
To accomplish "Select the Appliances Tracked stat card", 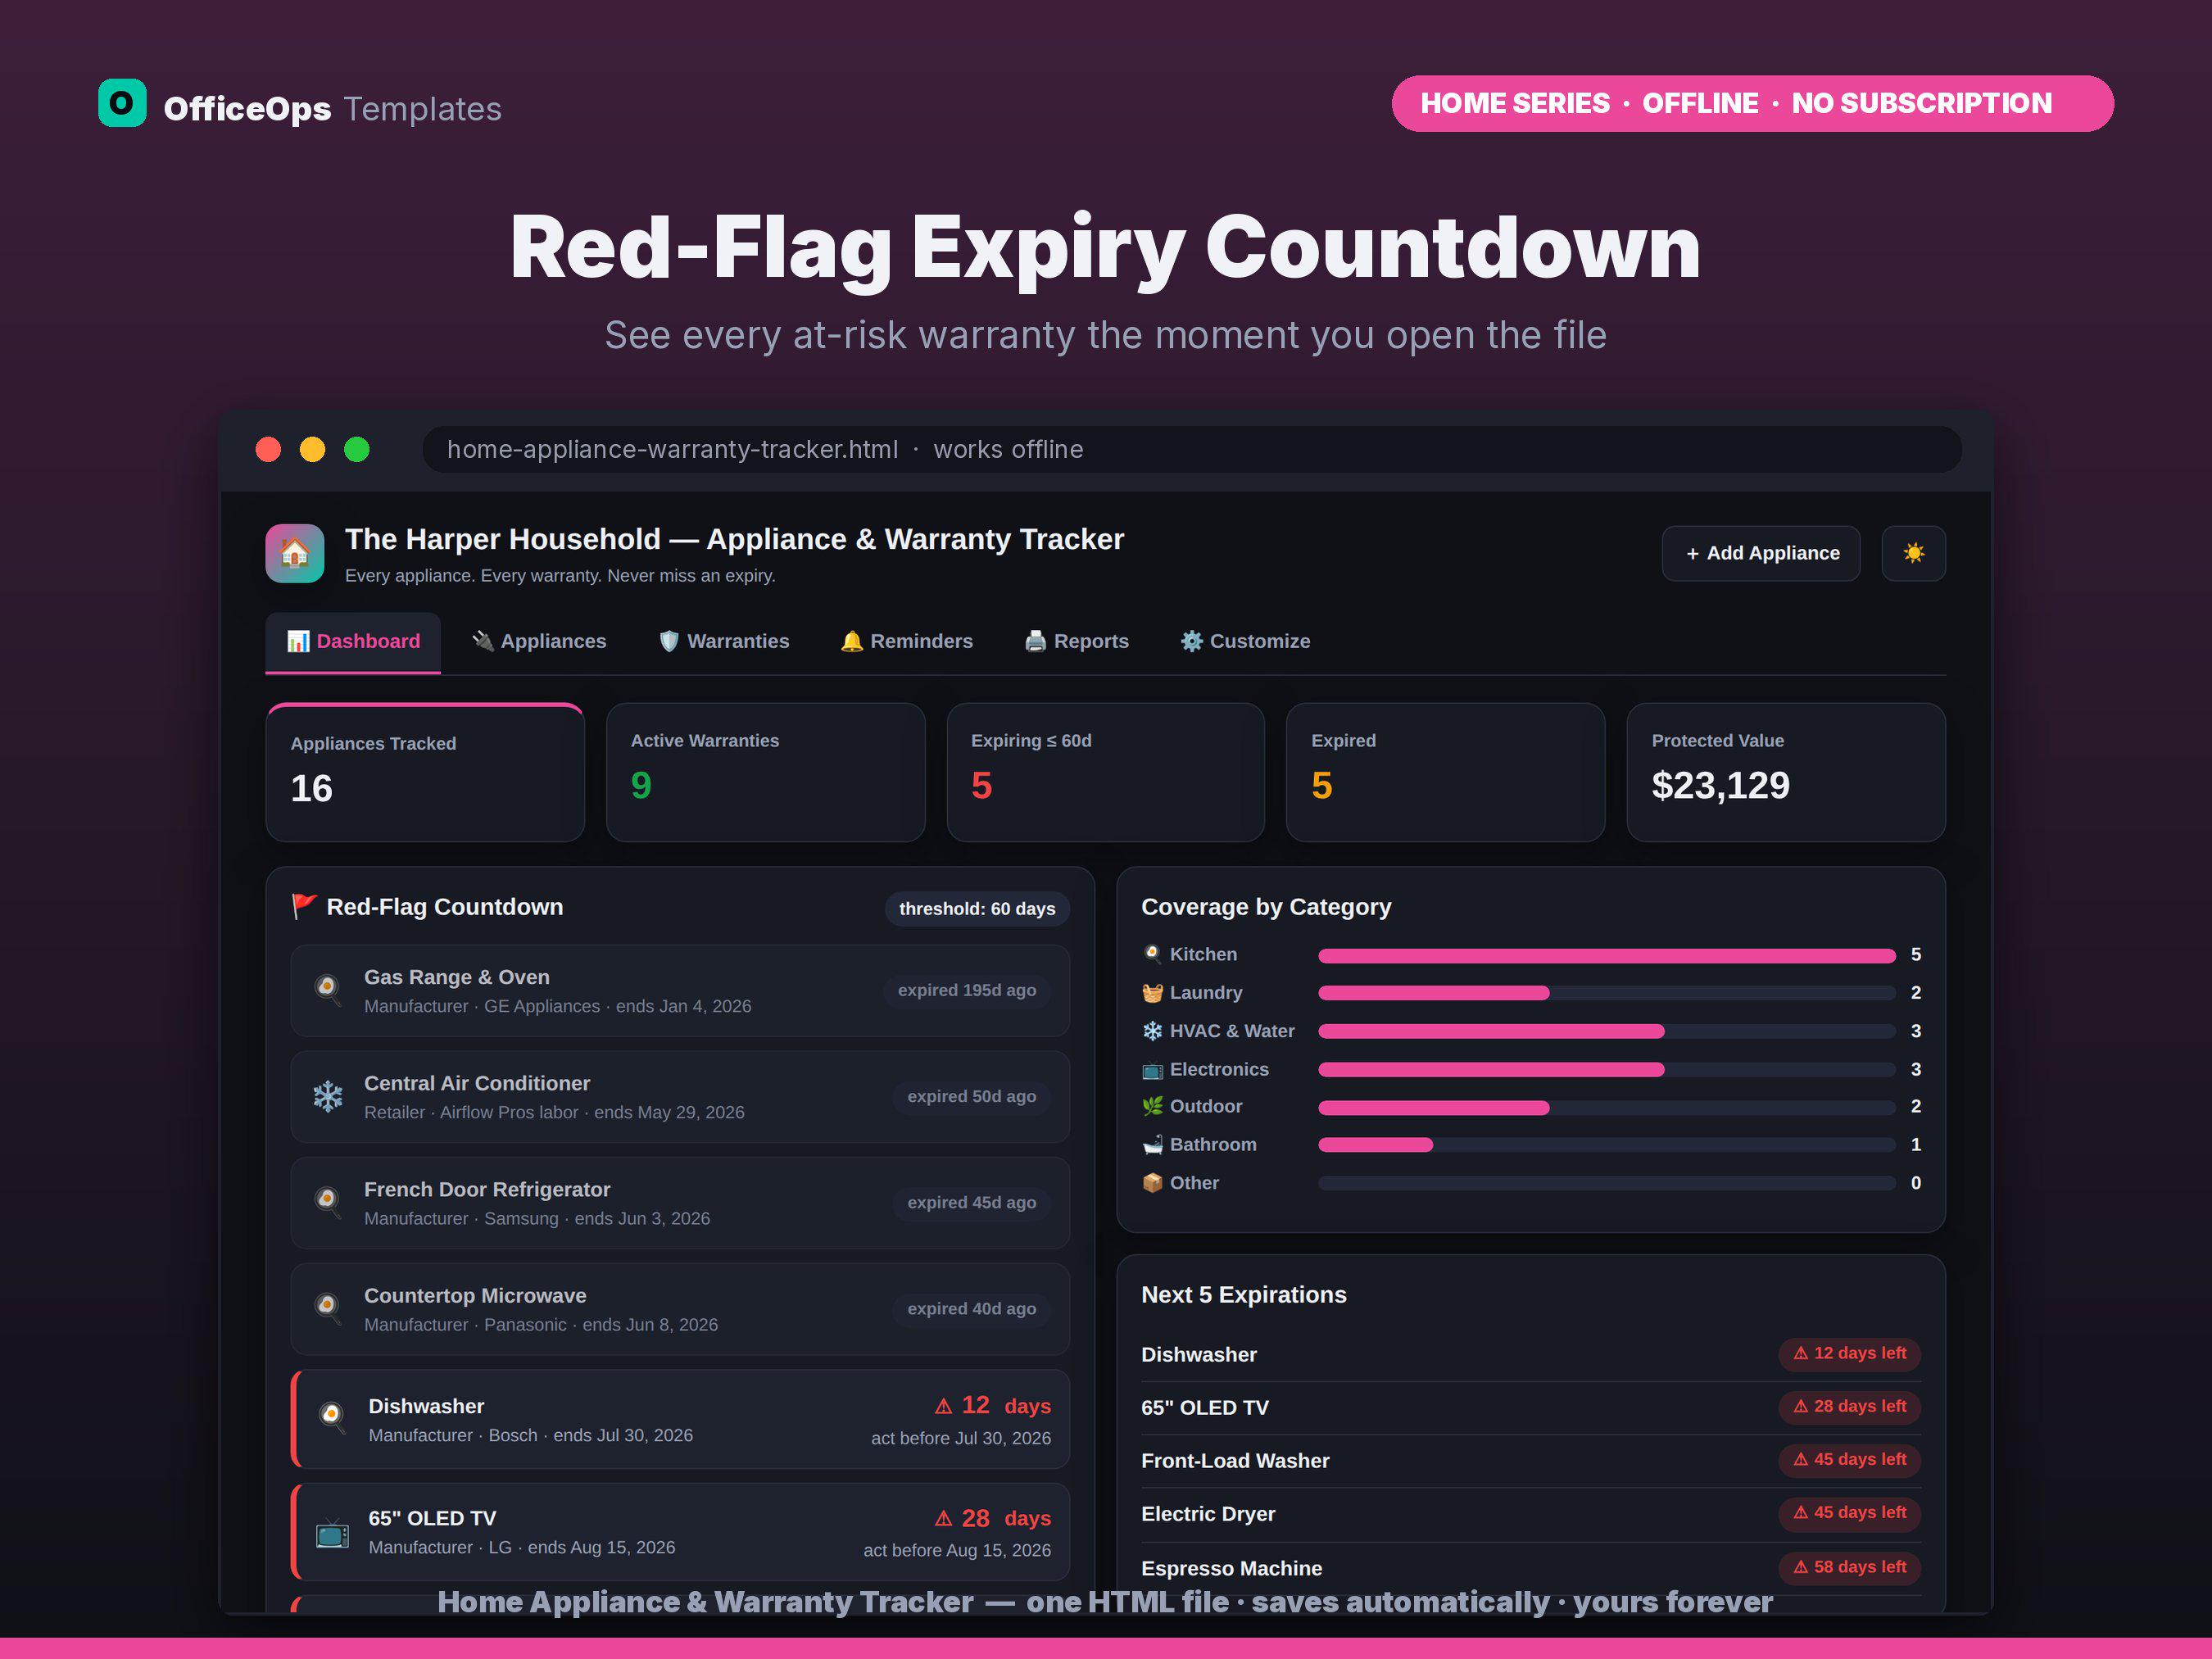I will pyautogui.click(x=425, y=772).
